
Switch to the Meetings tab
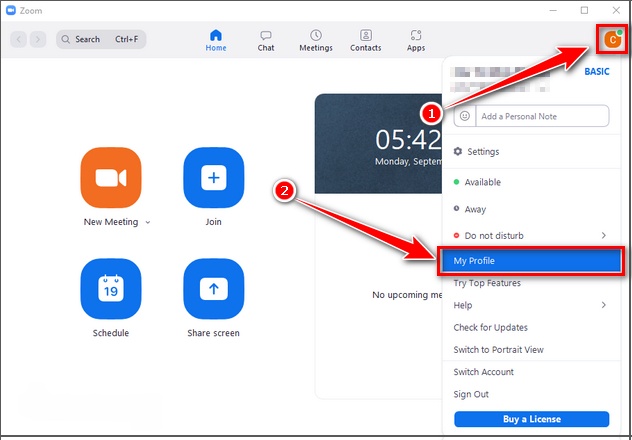point(316,40)
